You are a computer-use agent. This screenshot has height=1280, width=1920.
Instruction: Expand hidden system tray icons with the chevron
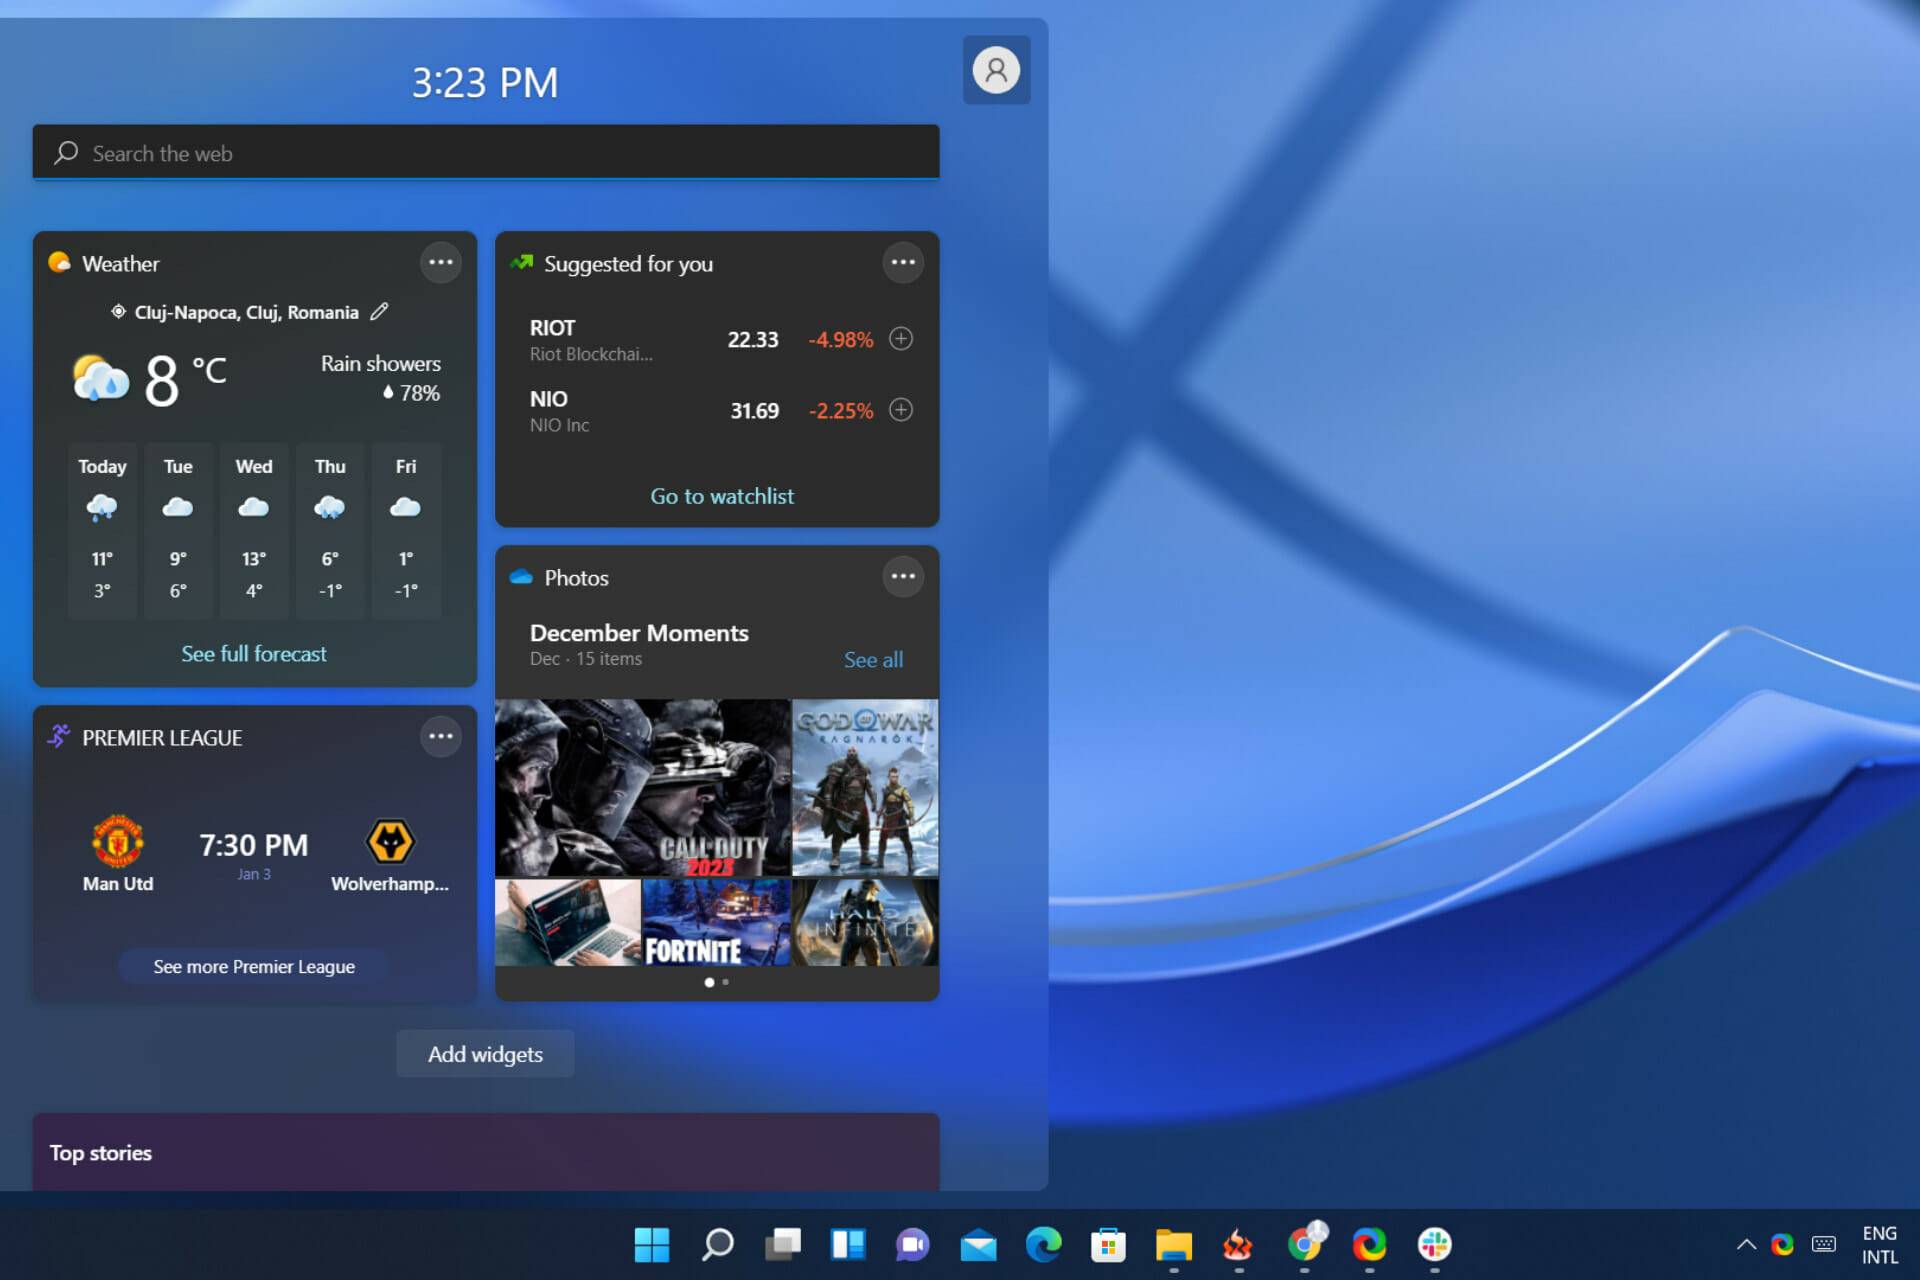1746,1246
